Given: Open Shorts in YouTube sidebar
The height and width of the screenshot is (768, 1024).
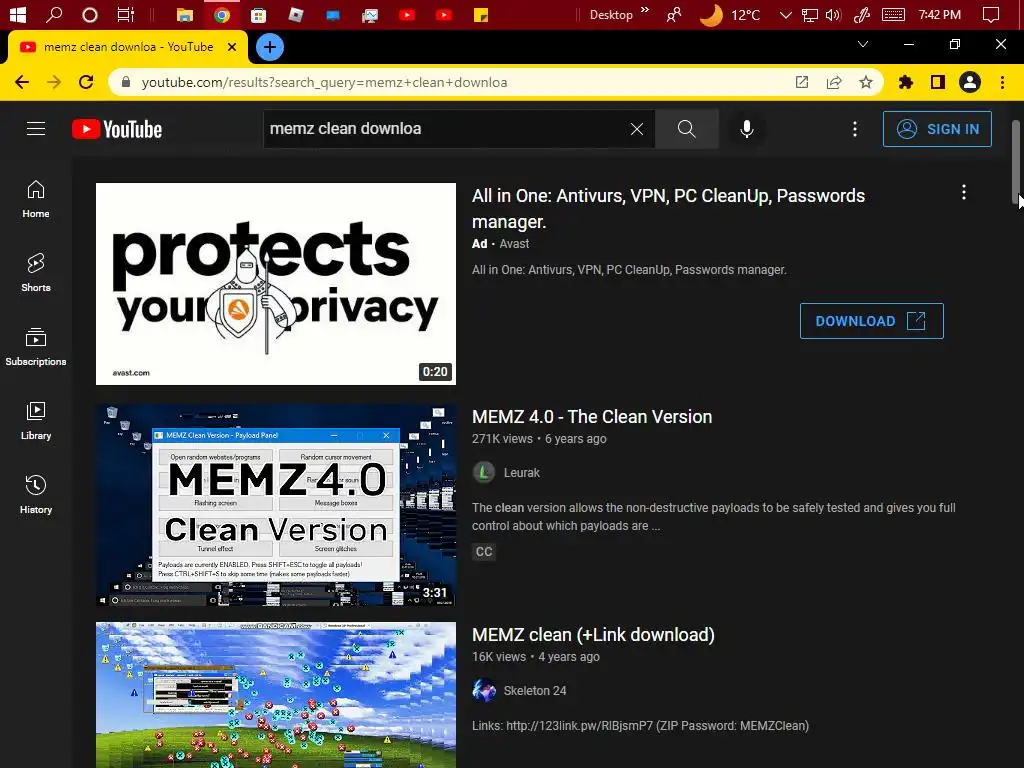Looking at the screenshot, I should tap(36, 273).
